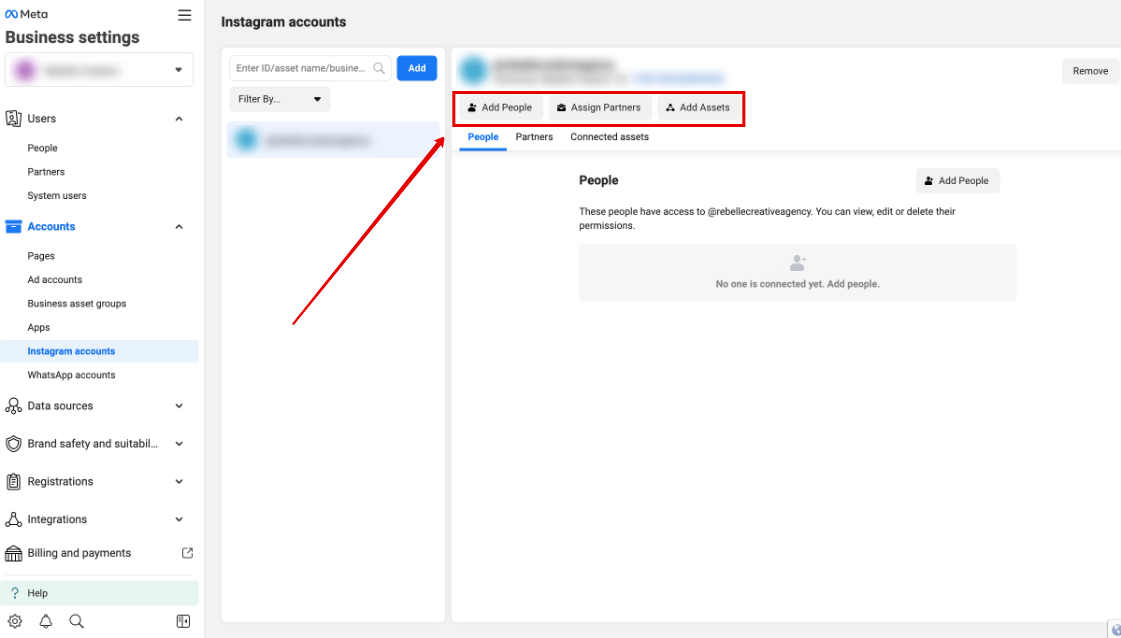Collapse the Users section chevron
The width and height of the screenshot is (1121, 638).
179,119
